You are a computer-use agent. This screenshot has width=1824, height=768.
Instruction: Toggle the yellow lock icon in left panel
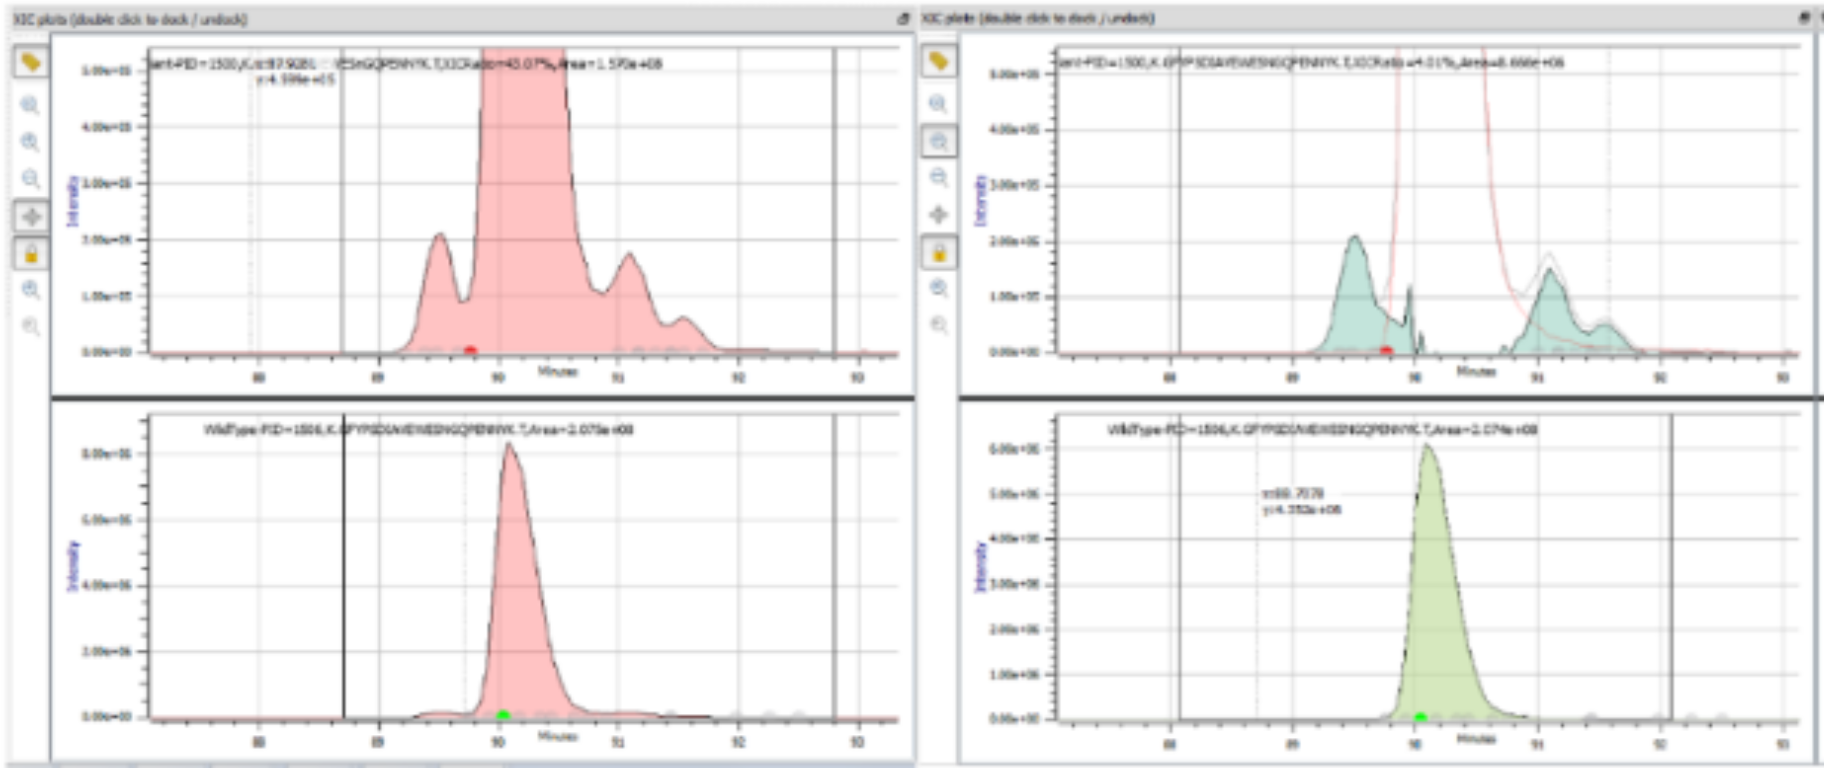31,254
